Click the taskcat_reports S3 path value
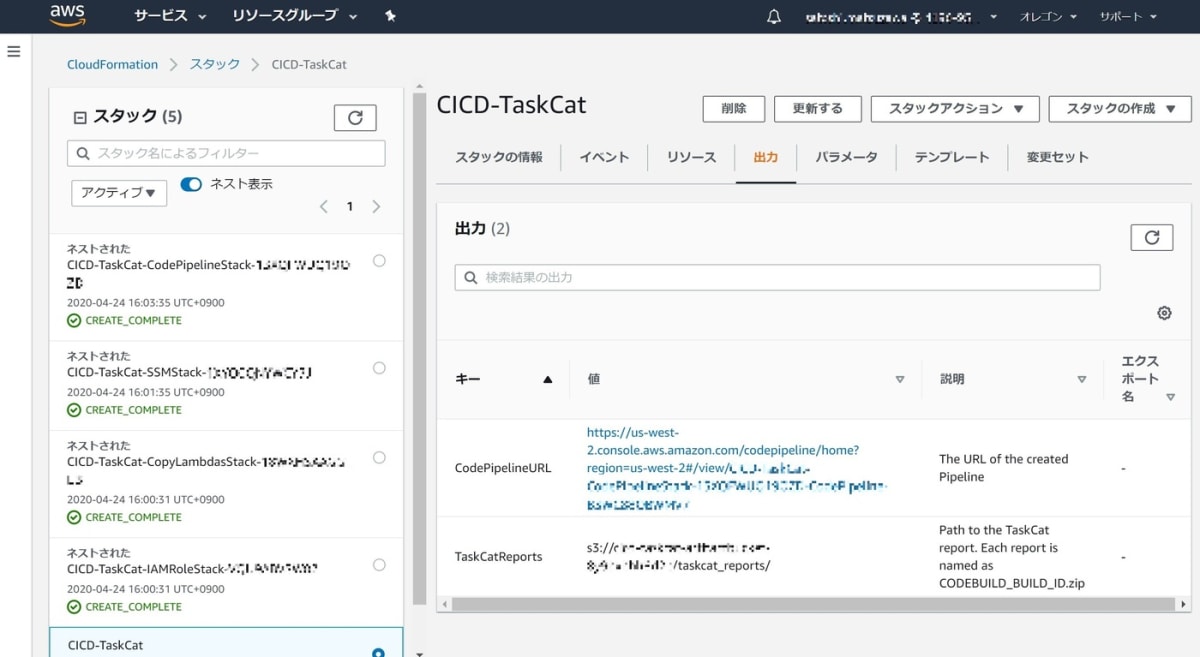 pos(679,557)
